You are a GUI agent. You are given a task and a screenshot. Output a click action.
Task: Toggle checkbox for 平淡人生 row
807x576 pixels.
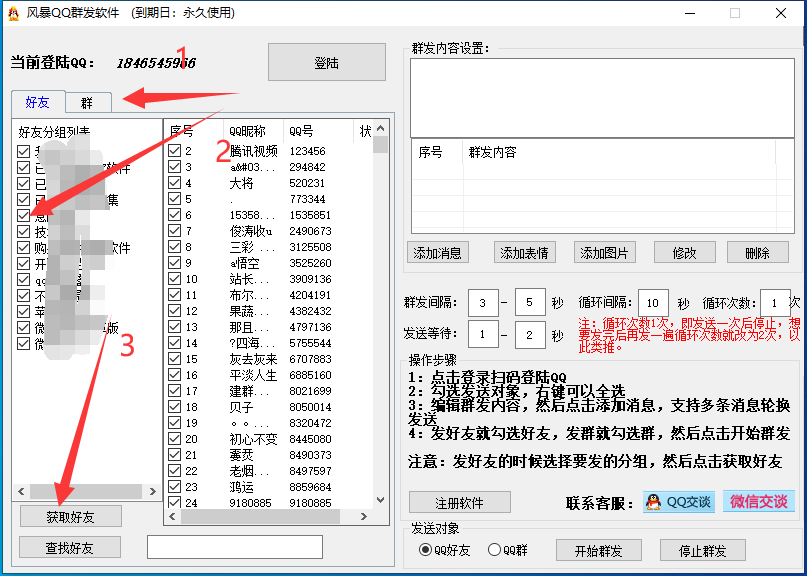pos(174,374)
